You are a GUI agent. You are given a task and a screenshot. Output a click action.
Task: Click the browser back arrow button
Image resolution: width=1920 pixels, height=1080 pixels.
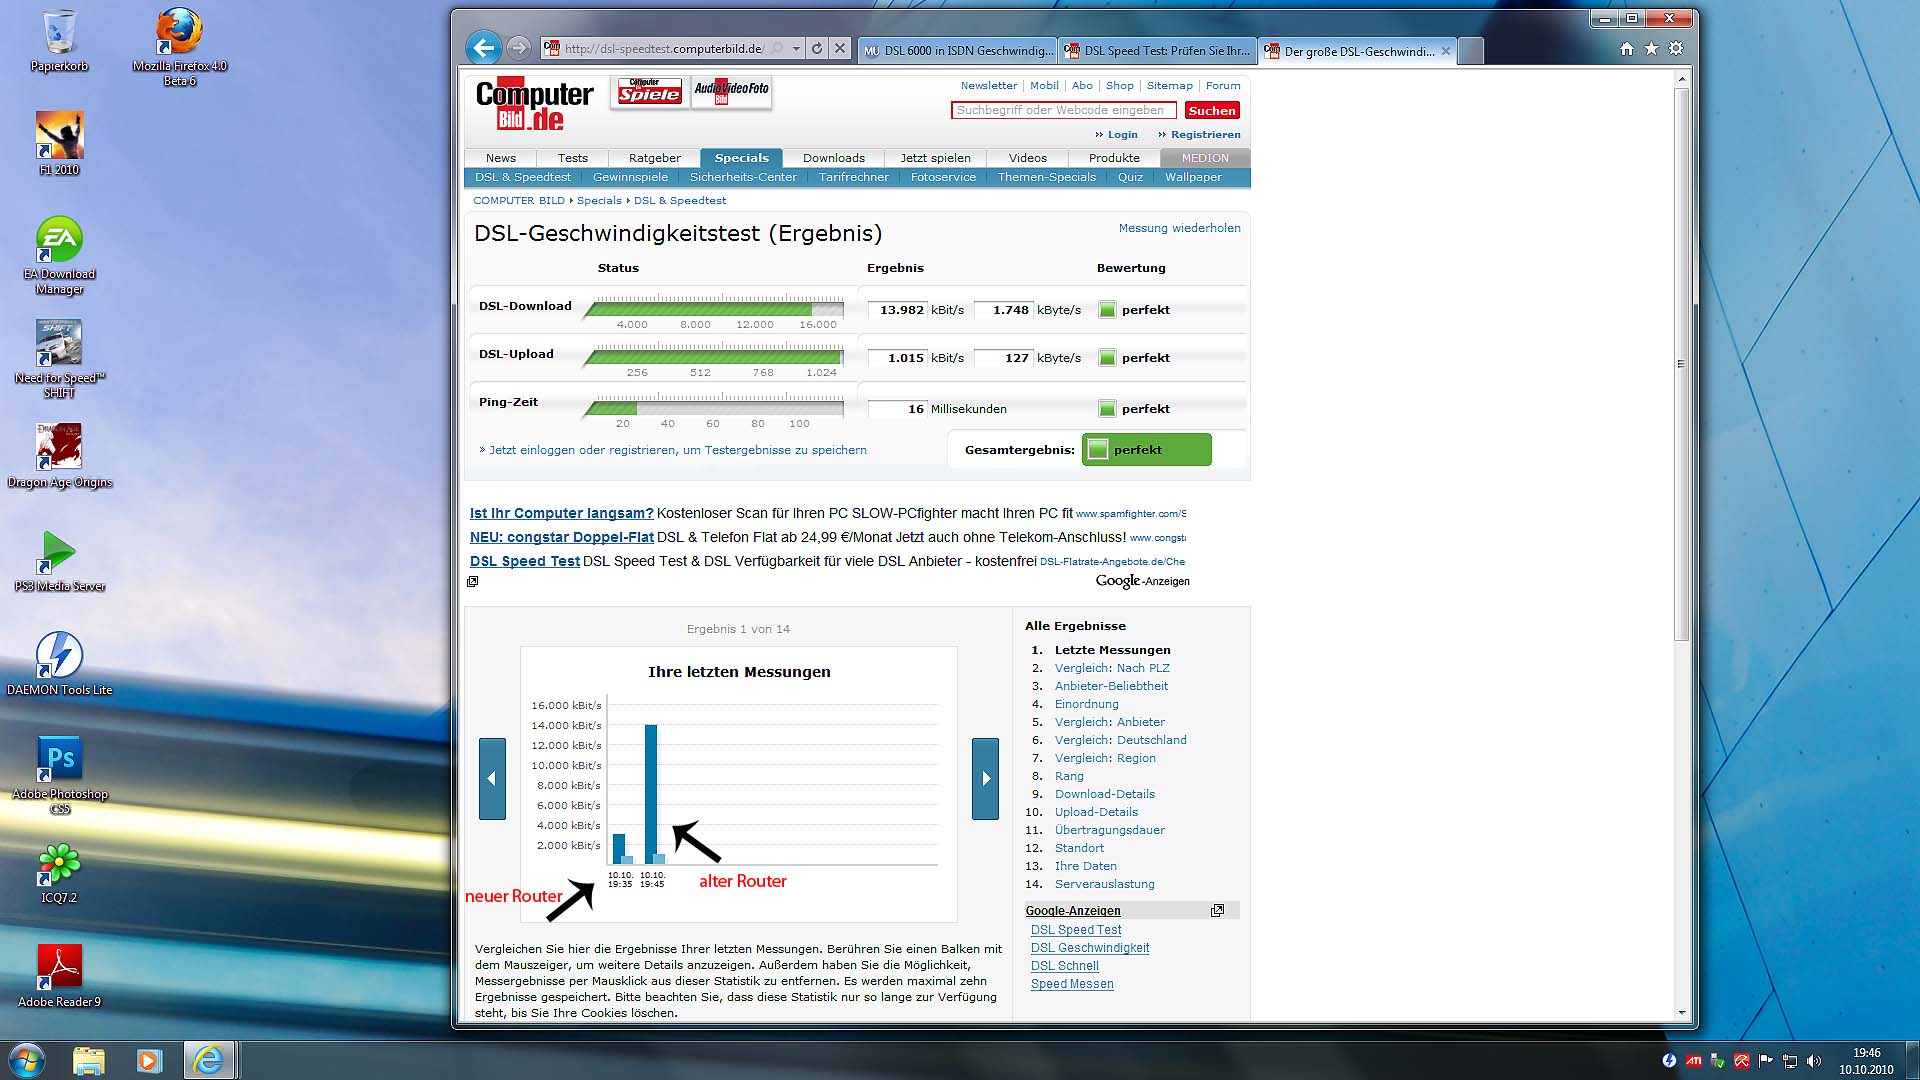484,48
